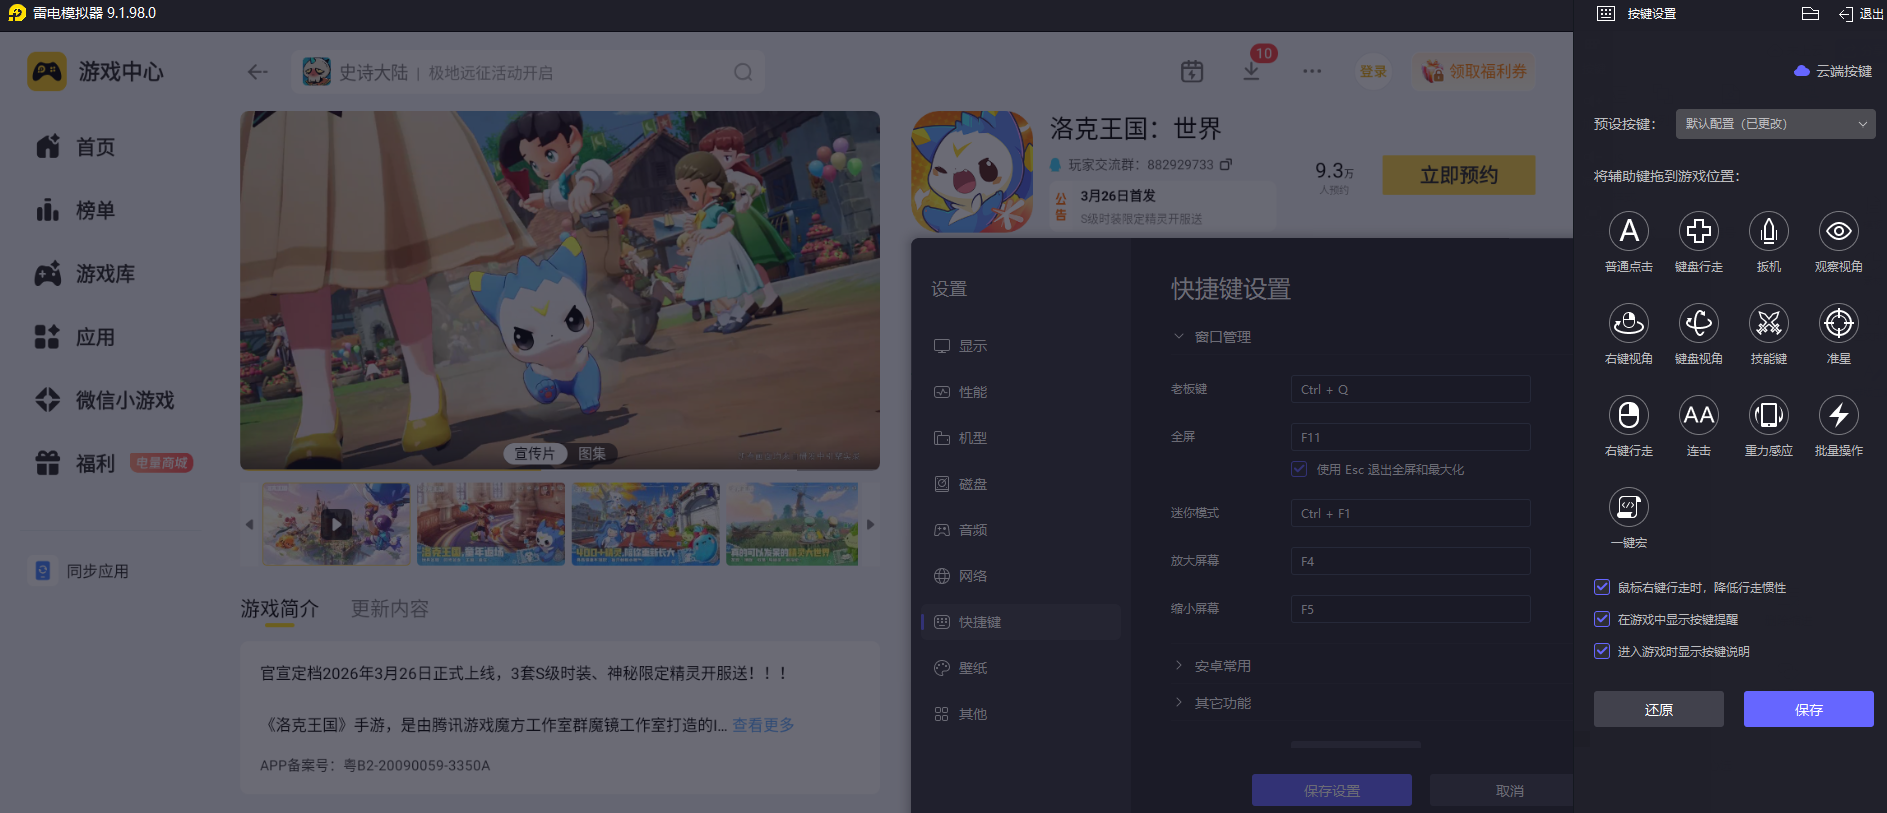Click the search magnifier icon

pyautogui.click(x=743, y=72)
